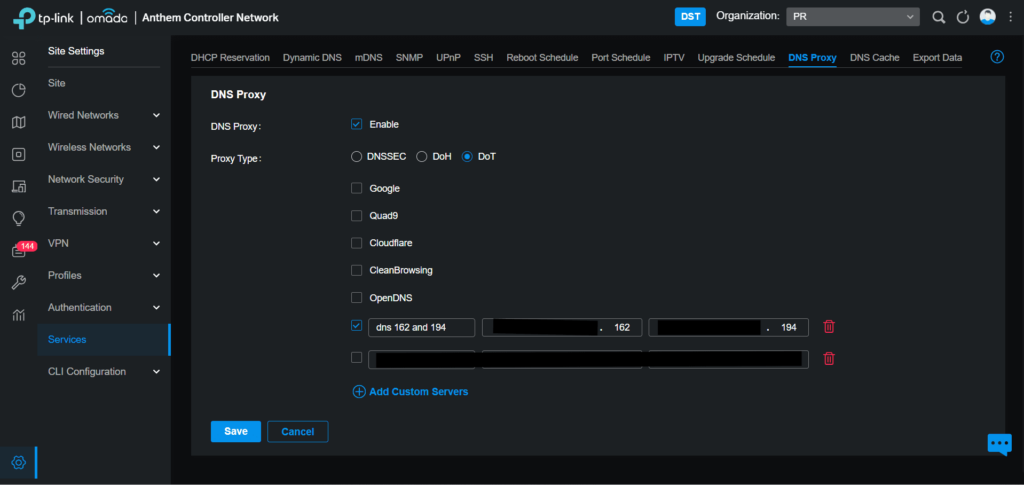The width and height of the screenshot is (1024, 485).
Task: Open the Map icon in sidebar
Action: (18, 122)
